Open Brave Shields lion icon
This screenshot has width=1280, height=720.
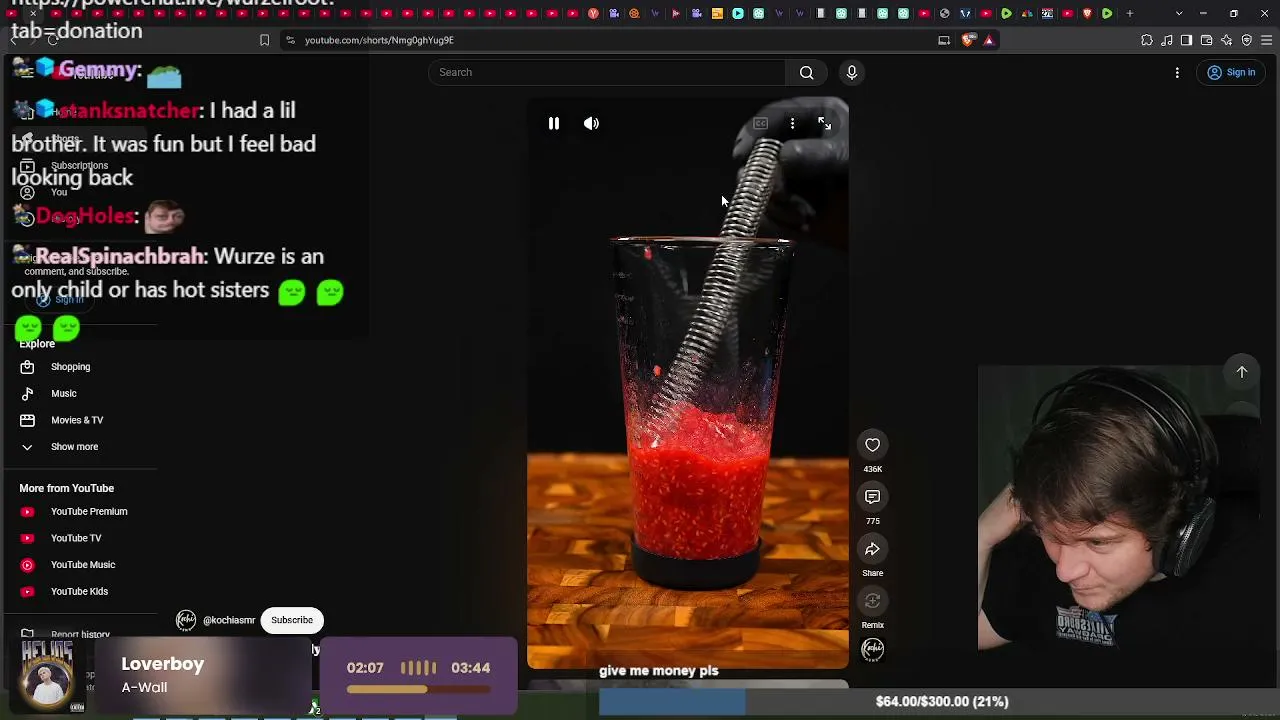tap(968, 40)
